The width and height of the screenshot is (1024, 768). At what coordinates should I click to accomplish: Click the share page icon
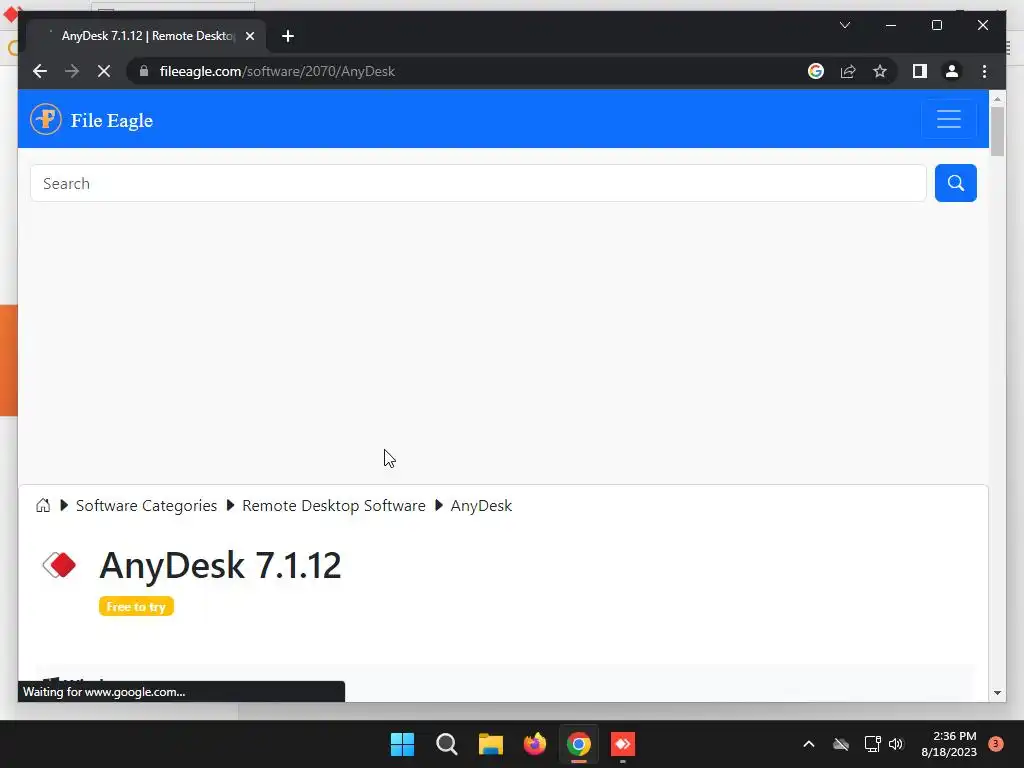click(848, 71)
